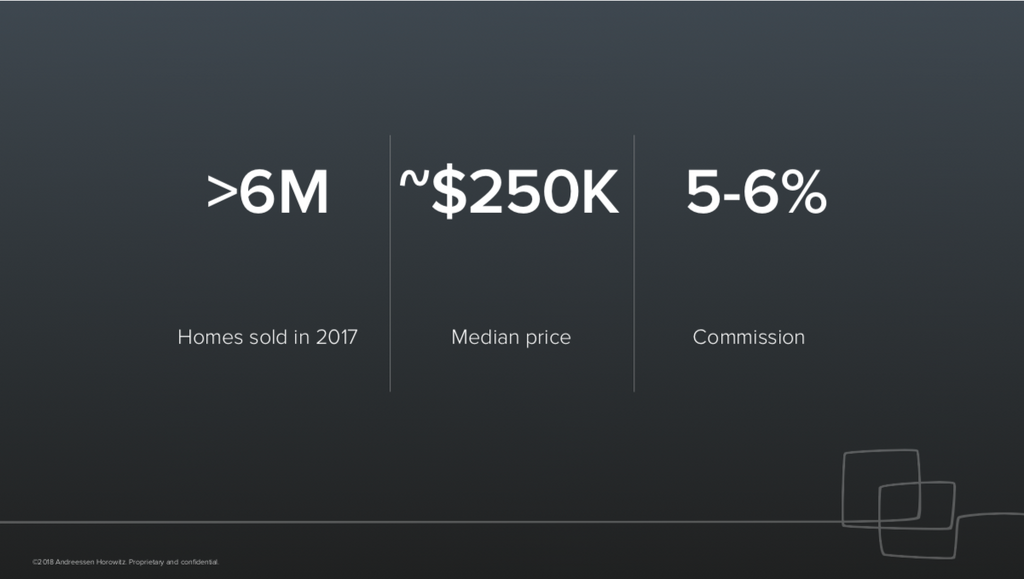The height and width of the screenshot is (579, 1024).
Task: Click the ©2018 Andreessen Horowitz copyright text
Action: click(79, 563)
